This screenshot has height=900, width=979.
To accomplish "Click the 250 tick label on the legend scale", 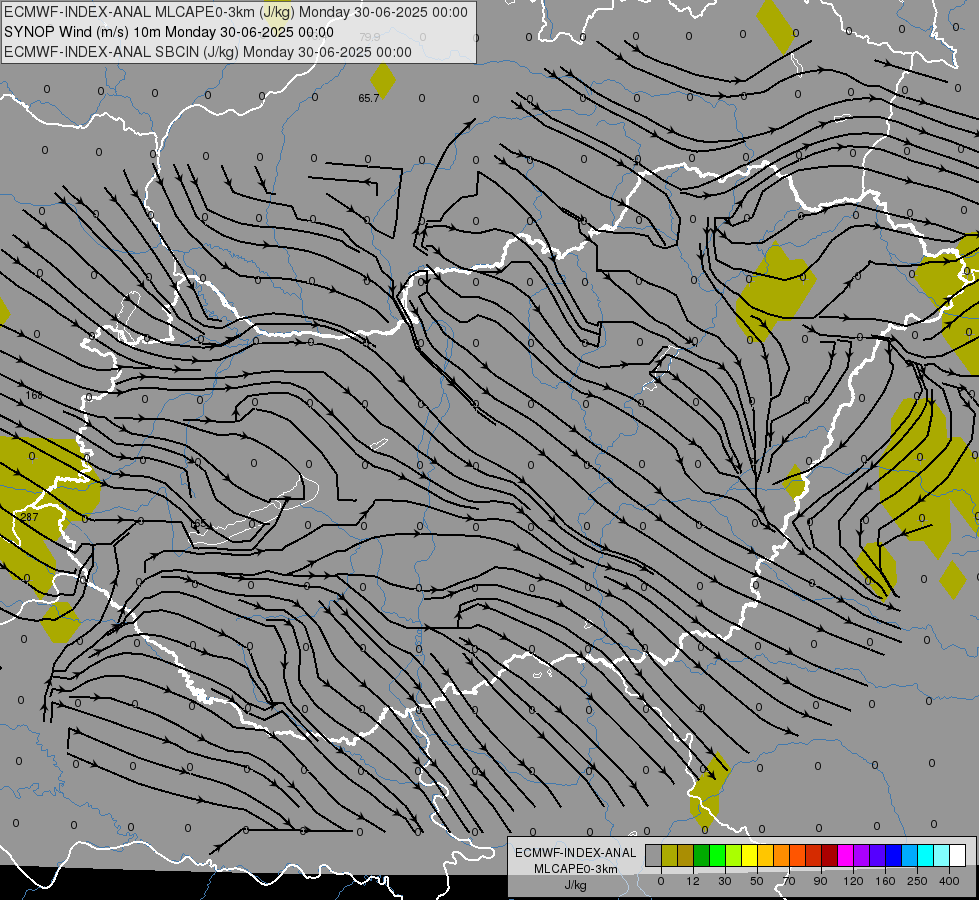I will pos(917,881).
